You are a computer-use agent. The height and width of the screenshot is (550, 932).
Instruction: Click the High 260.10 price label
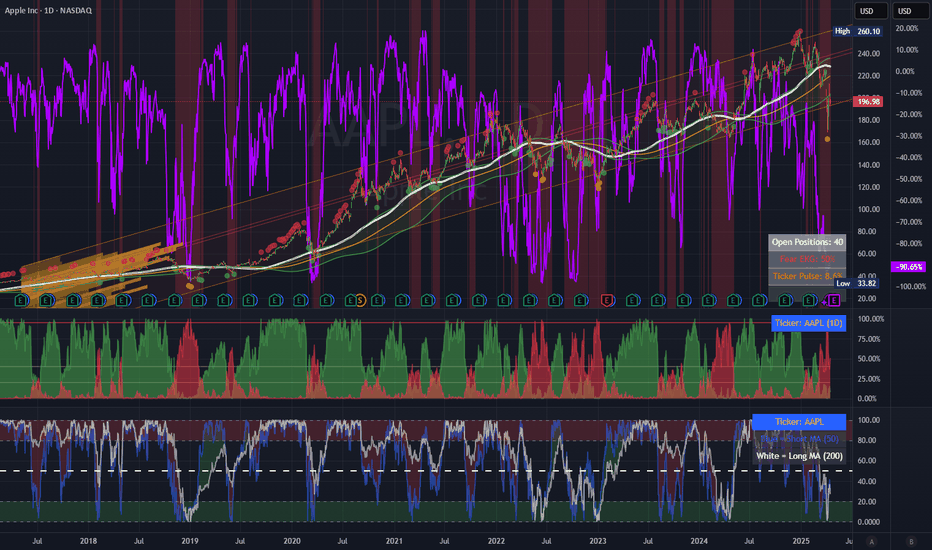(857, 31)
